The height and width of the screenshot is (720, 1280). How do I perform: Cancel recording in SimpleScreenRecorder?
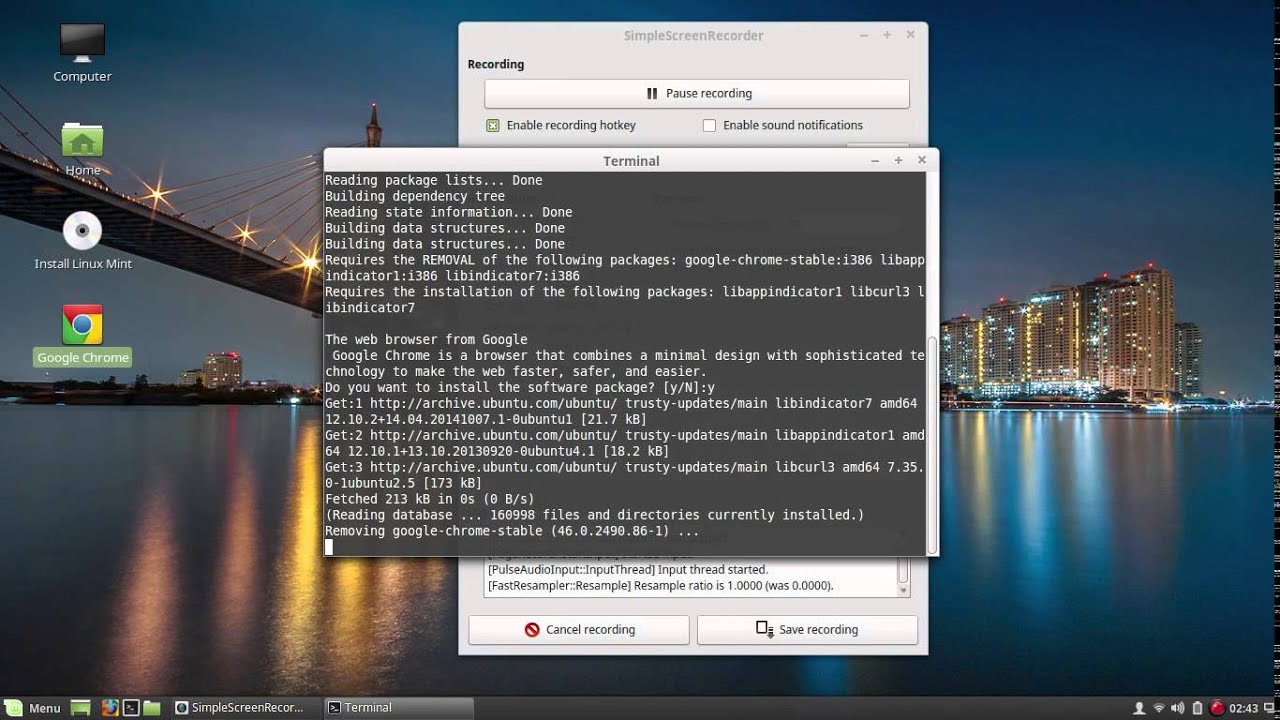[x=579, y=630]
